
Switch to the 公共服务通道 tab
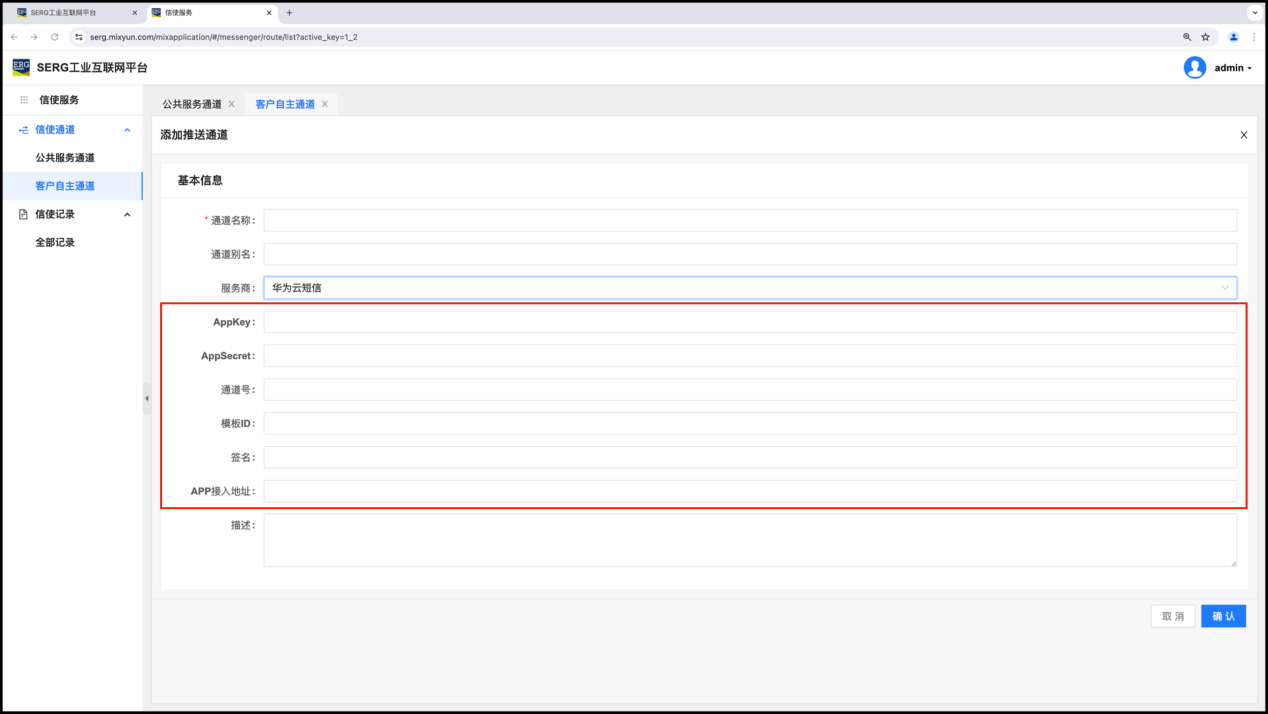pos(192,104)
